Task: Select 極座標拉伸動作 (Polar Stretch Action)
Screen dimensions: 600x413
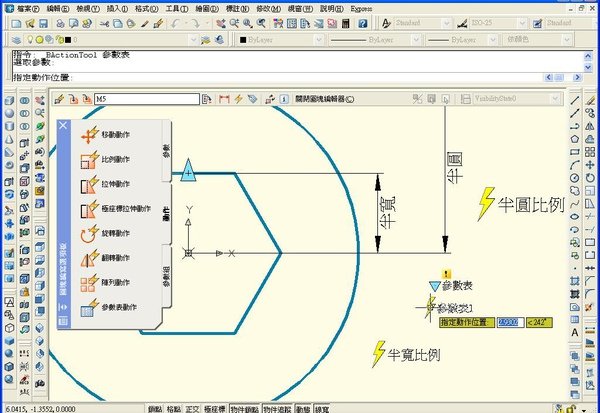Action: (x=116, y=209)
